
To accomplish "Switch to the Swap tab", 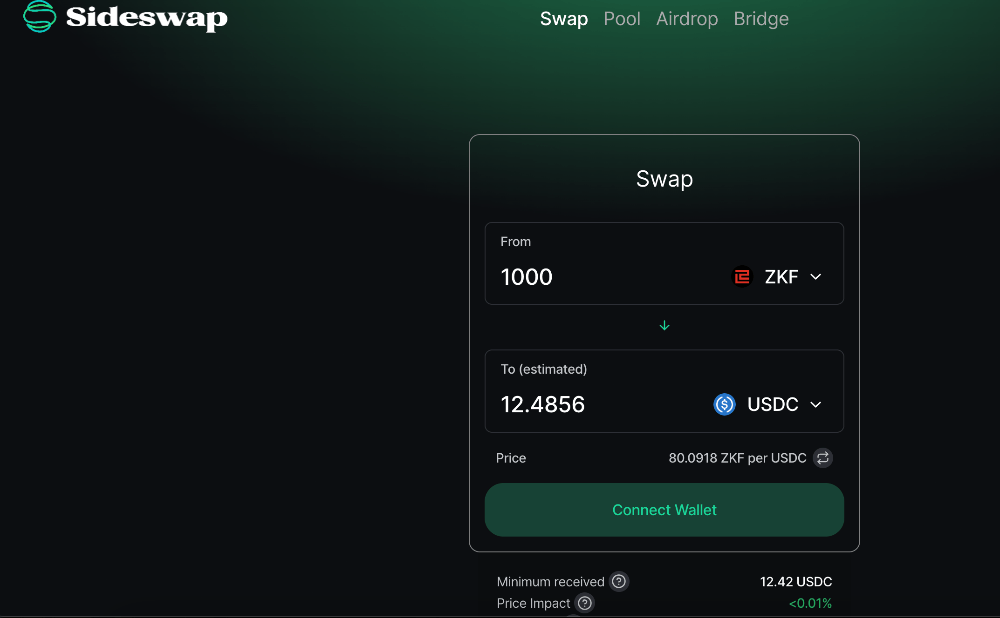I will pyautogui.click(x=564, y=19).
